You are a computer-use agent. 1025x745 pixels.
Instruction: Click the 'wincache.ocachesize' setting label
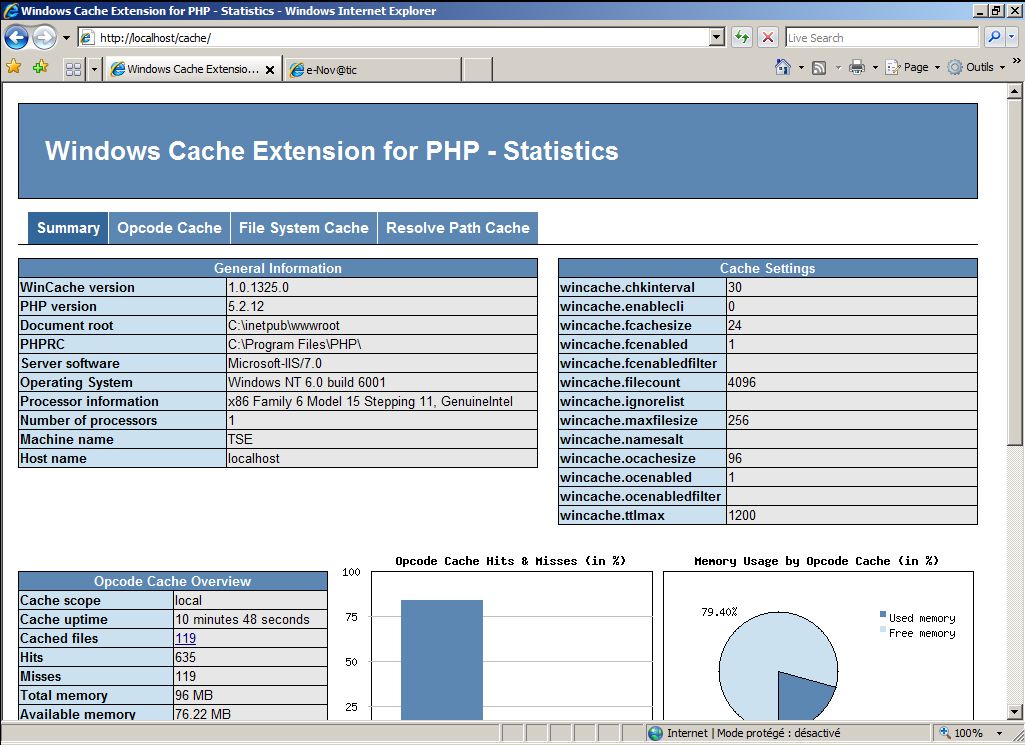628,458
